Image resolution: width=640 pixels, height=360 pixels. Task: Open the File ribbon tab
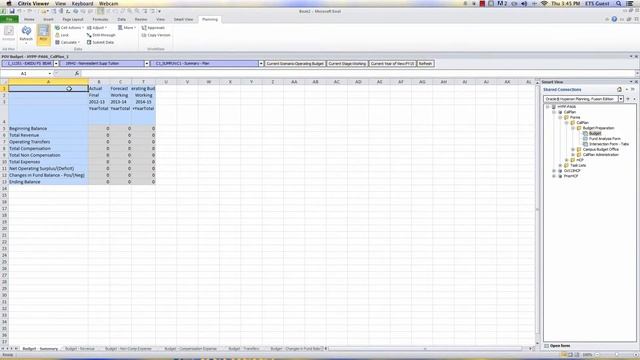tap(9, 19)
